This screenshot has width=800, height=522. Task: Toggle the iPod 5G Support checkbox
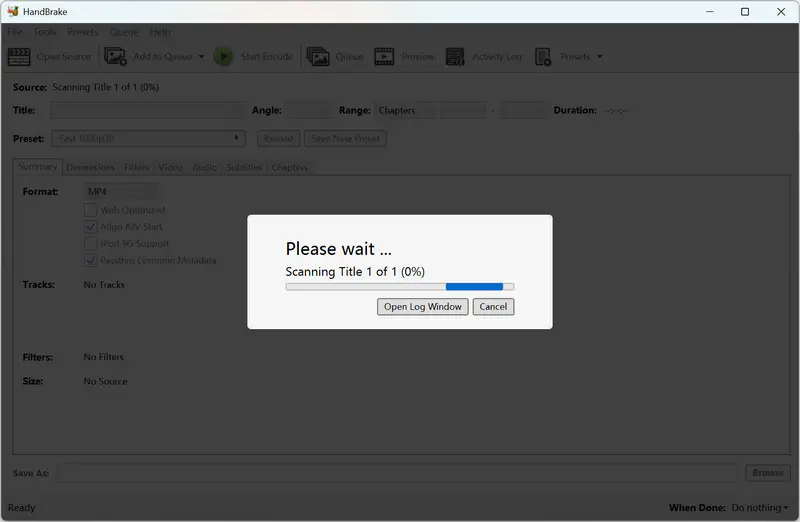(x=90, y=243)
